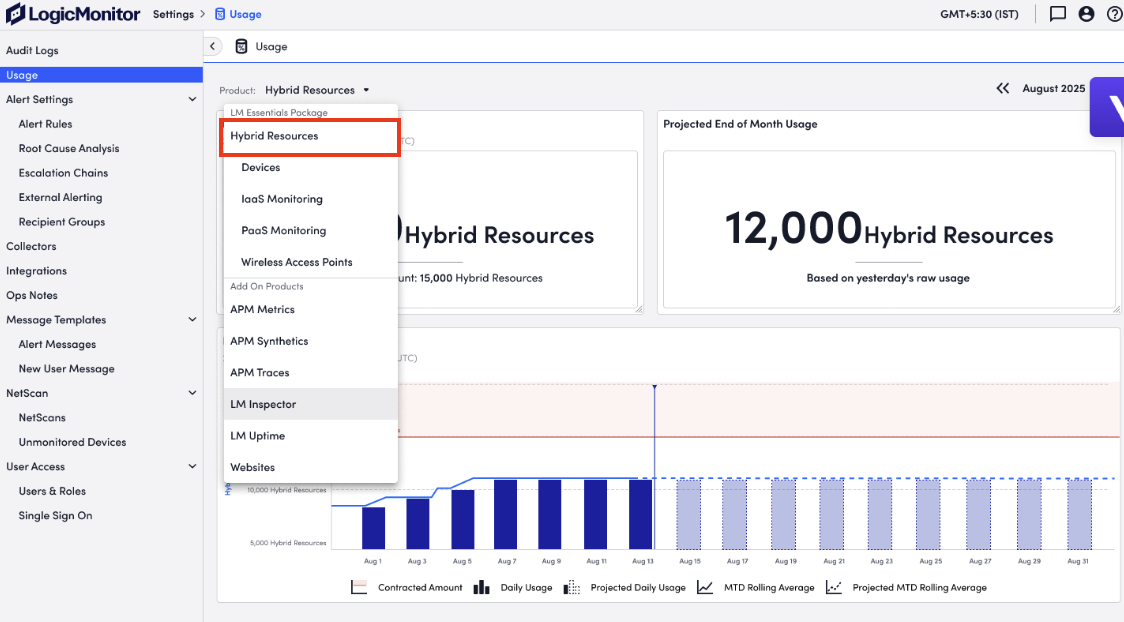The height and width of the screenshot is (622, 1124).
Task: Click the GMT+5:30 (IST) timezone label
Action: (979, 14)
